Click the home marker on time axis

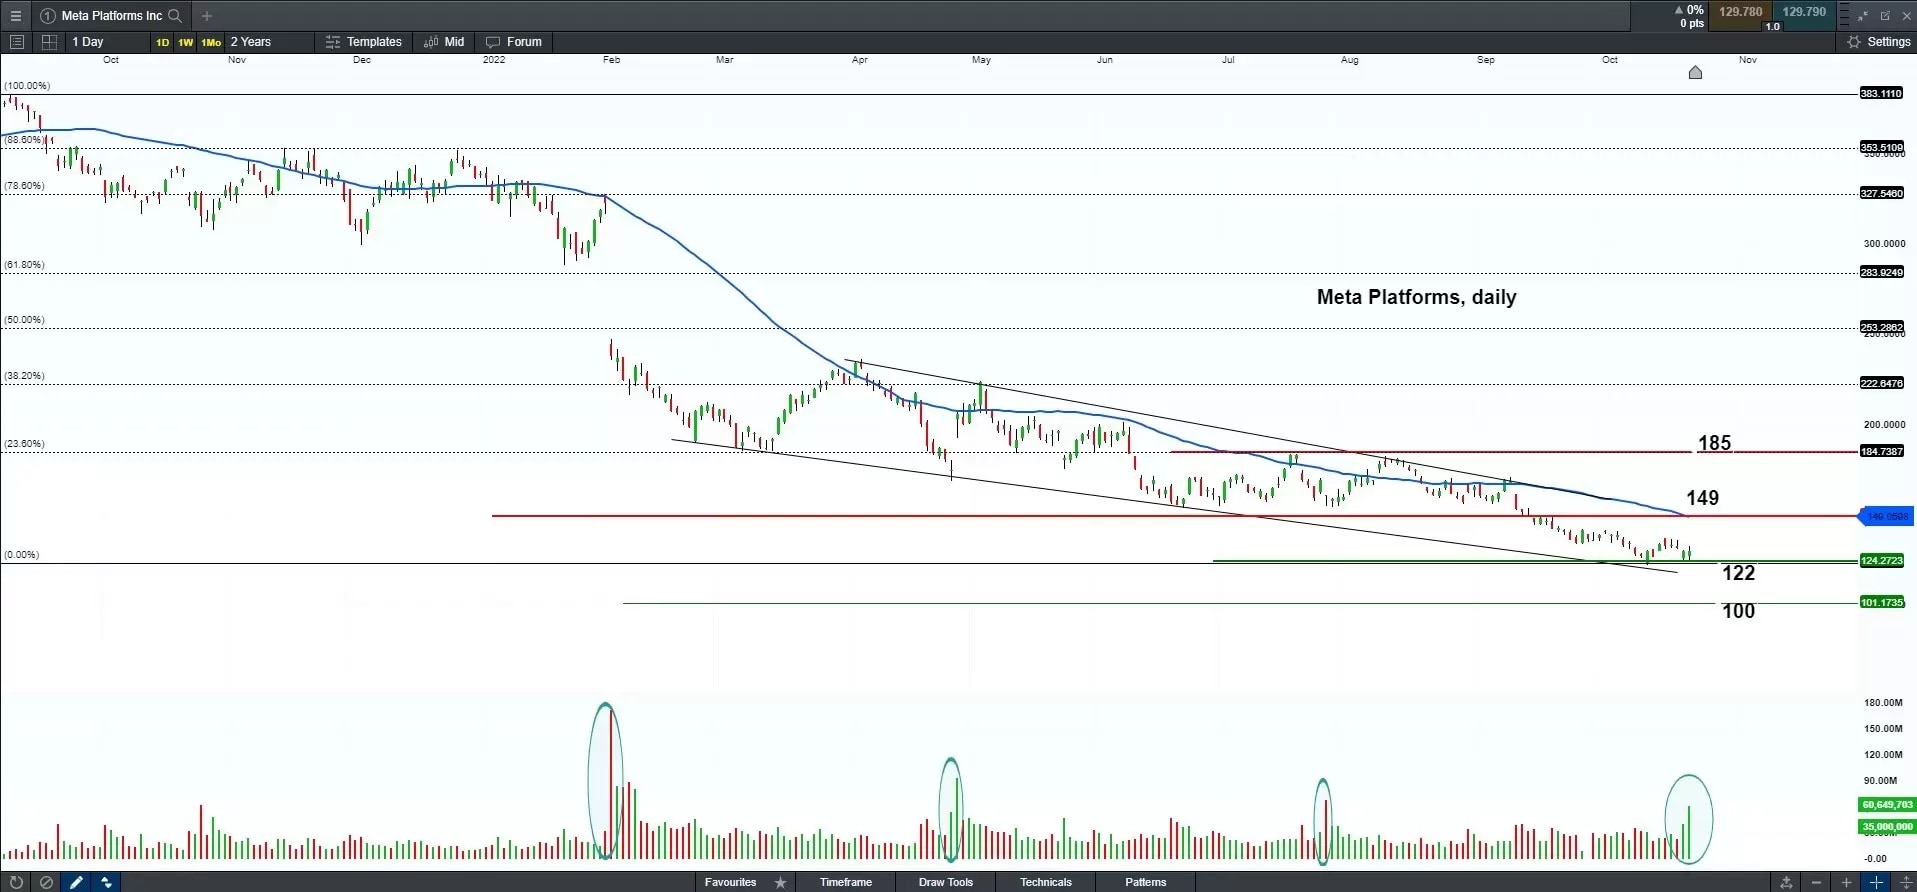1695,72
